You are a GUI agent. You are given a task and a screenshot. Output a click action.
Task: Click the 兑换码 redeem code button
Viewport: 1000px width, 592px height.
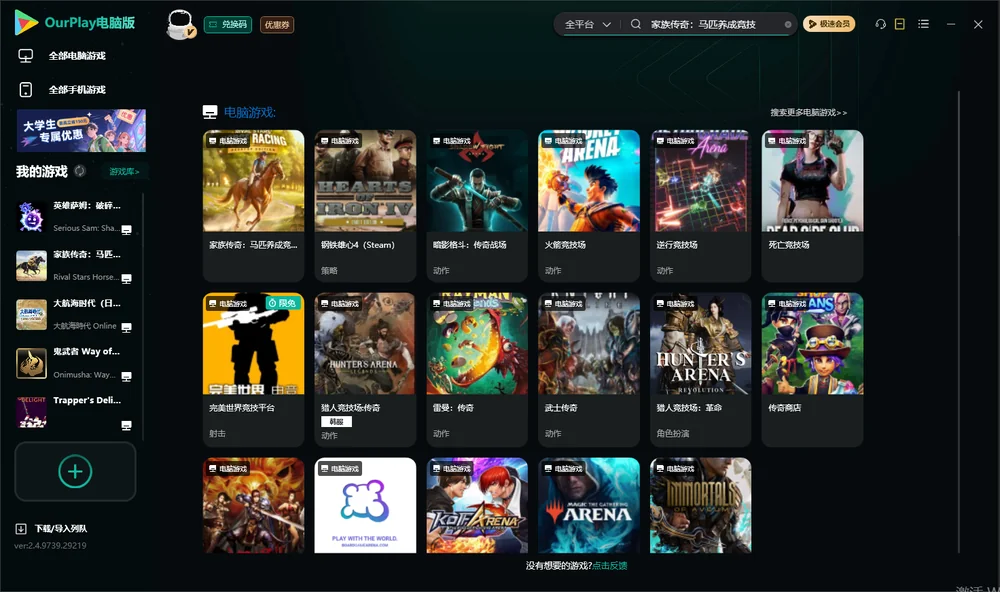228,24
